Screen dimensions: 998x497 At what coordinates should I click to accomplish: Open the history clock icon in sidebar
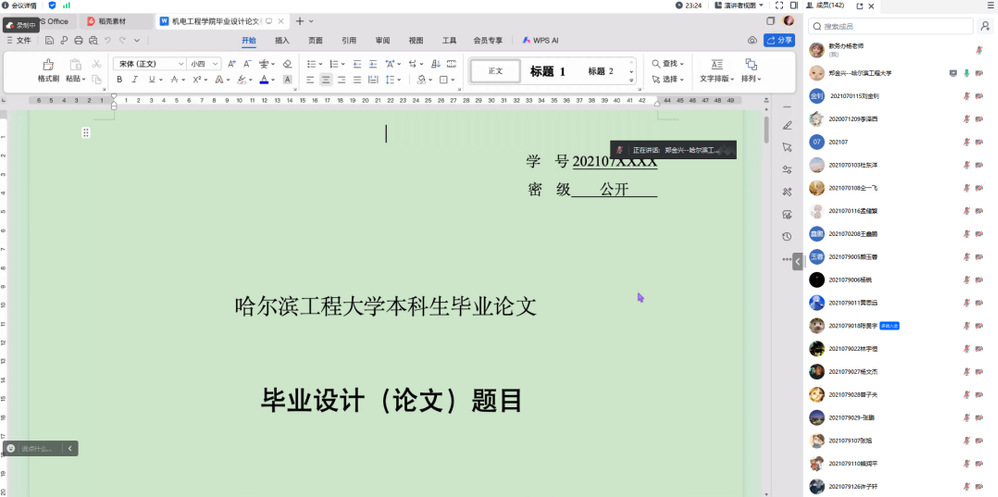tap(787, 236)
